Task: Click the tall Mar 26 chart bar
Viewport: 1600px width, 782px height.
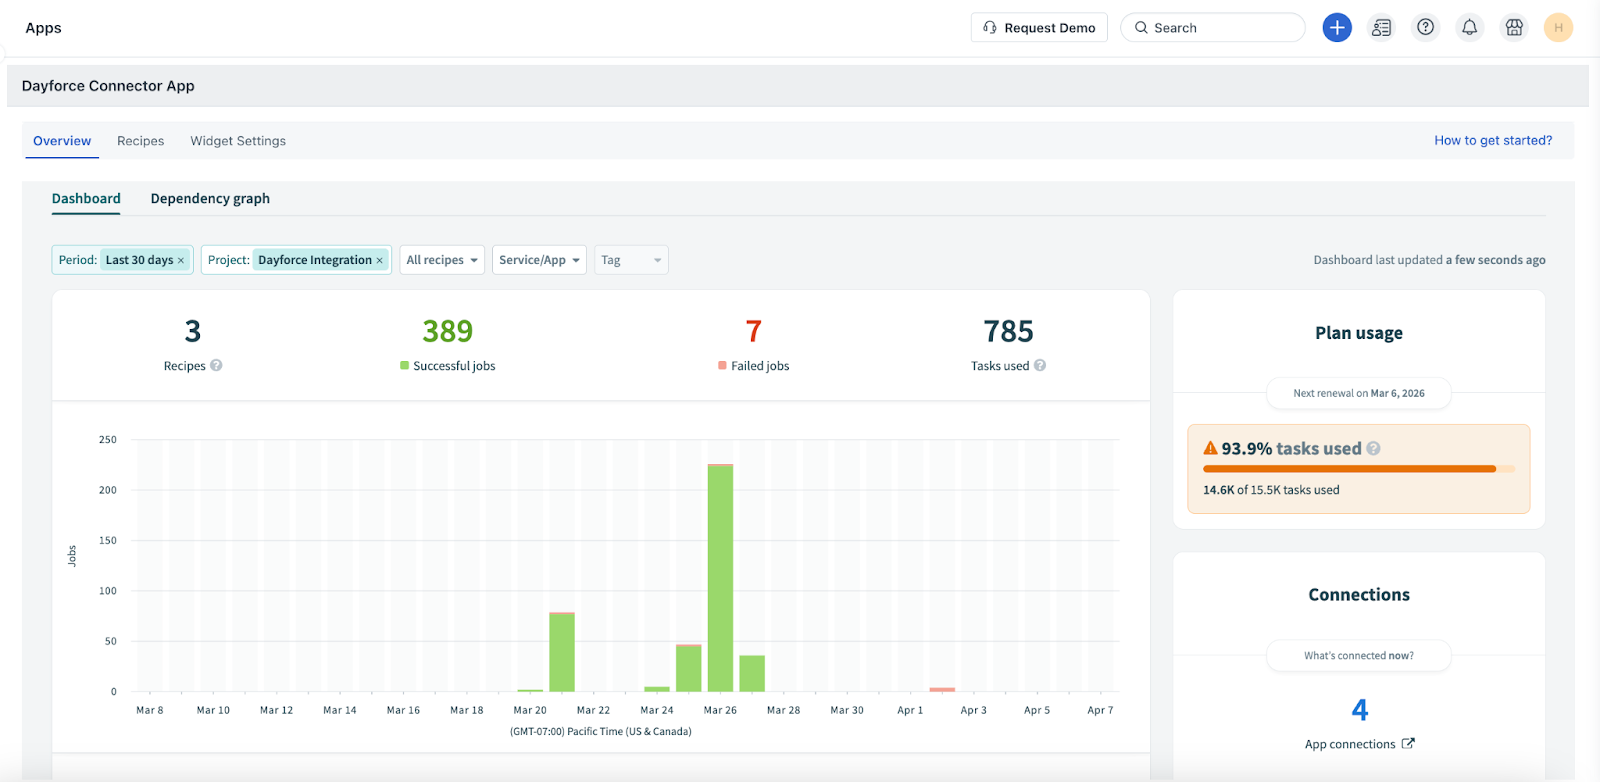Action: tap(720, 578)
